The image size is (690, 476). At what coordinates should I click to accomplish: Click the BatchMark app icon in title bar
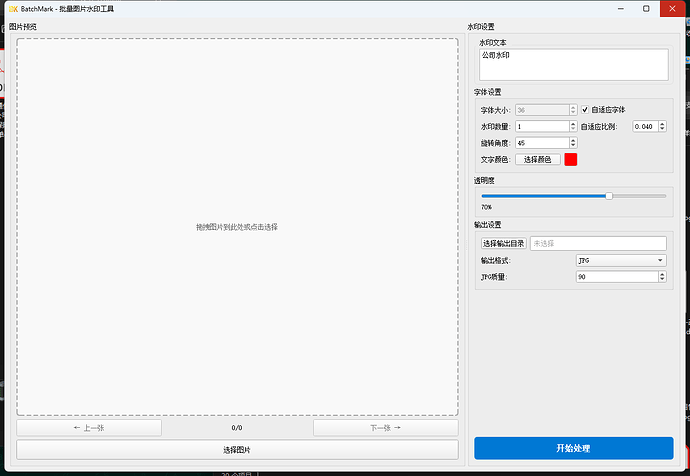(14, 8)
